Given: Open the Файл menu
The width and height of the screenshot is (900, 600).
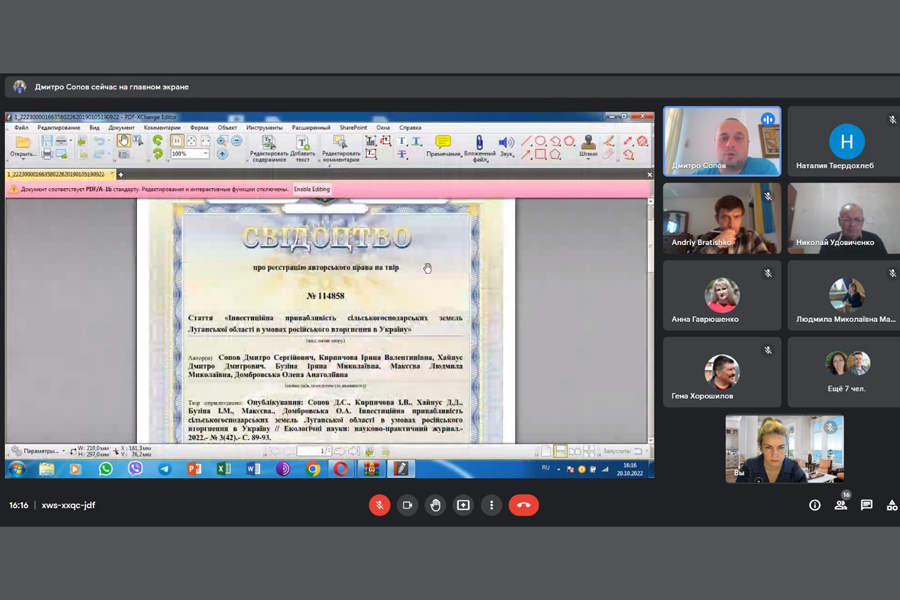Looking at the screenshot, I should [21, 127].
